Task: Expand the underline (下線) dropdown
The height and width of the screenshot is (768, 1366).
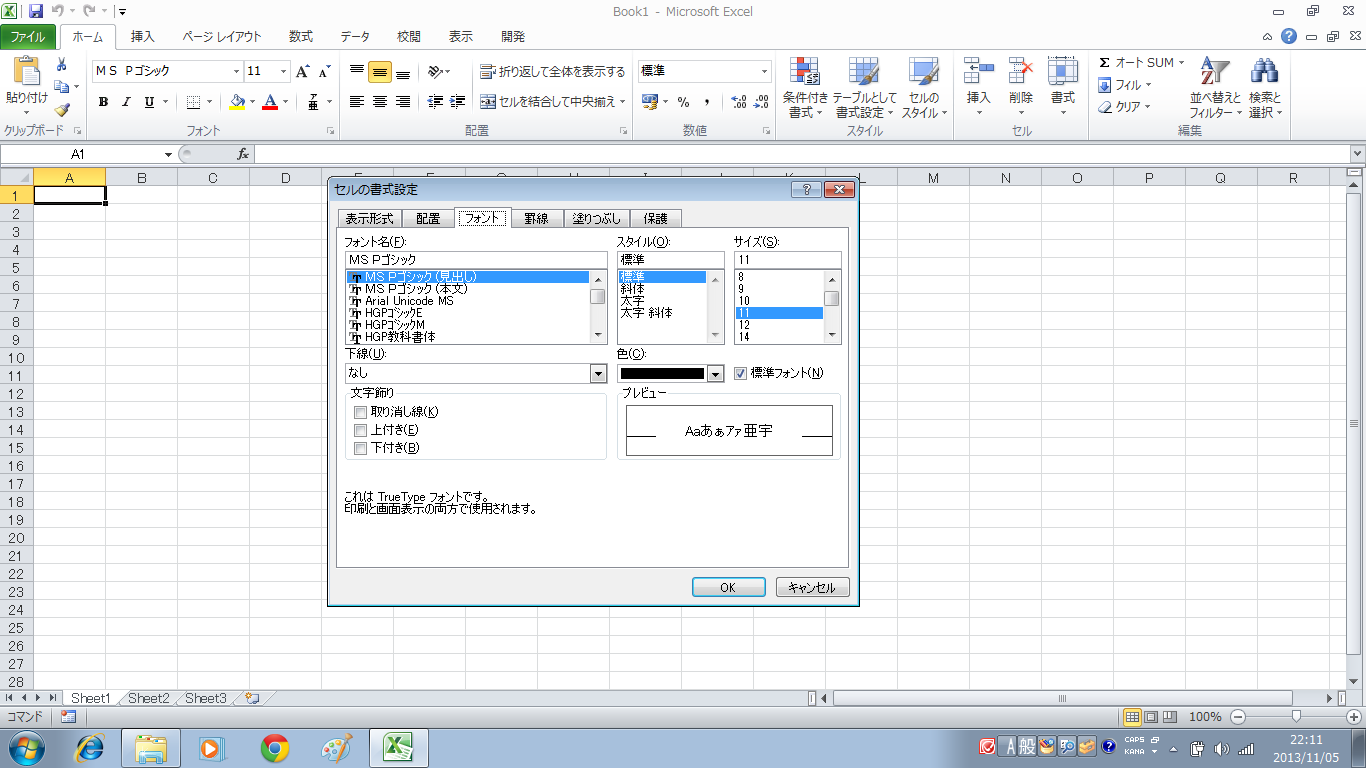Action: pos(598,374)
